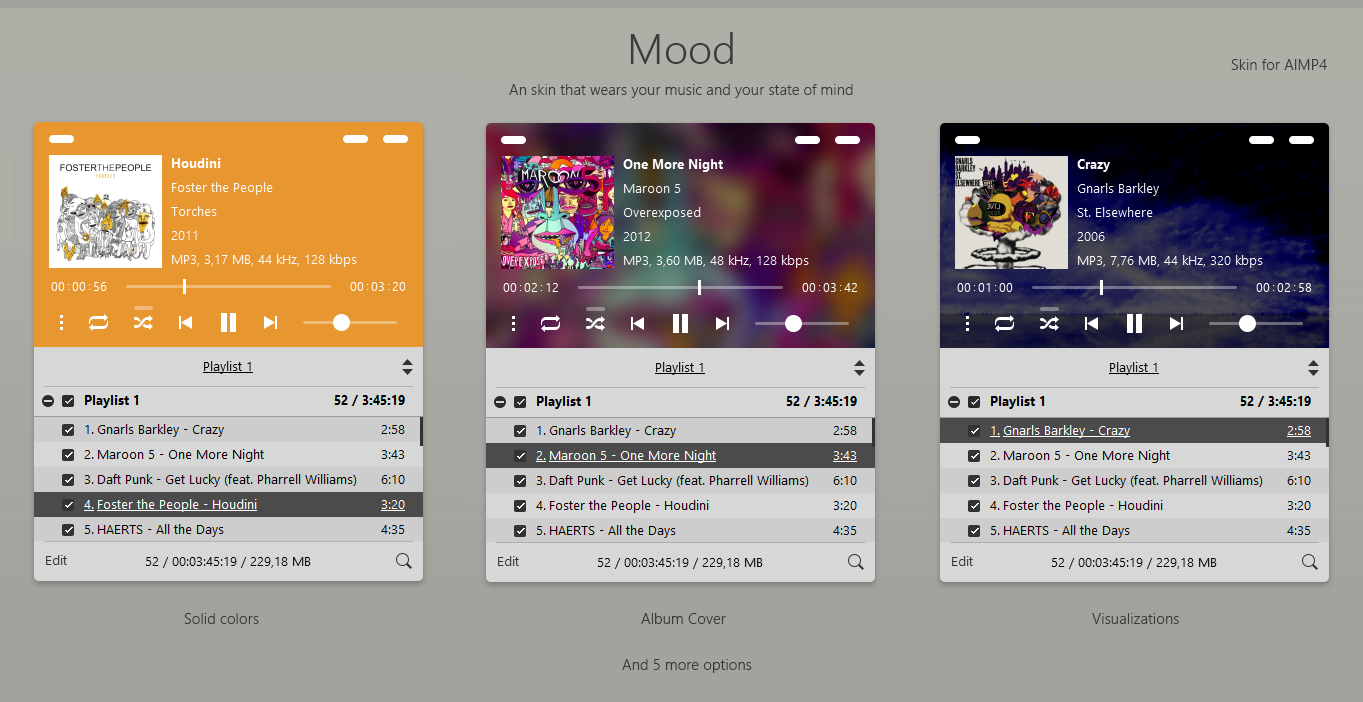Uncheck Daft Punk - Get Lucky in Houdini player
The image size is (1363, 702).
pos(68,480)
